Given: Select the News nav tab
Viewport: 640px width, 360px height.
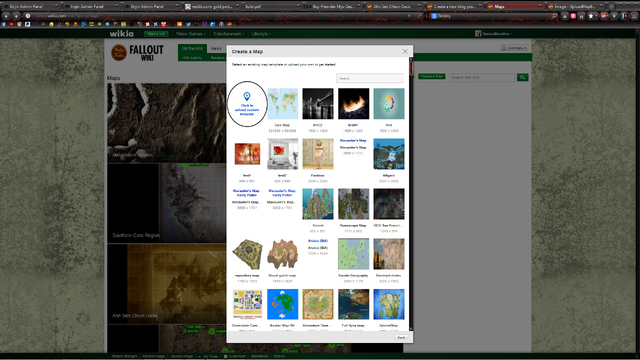Looking at the screenshot, I should [216, 49].
